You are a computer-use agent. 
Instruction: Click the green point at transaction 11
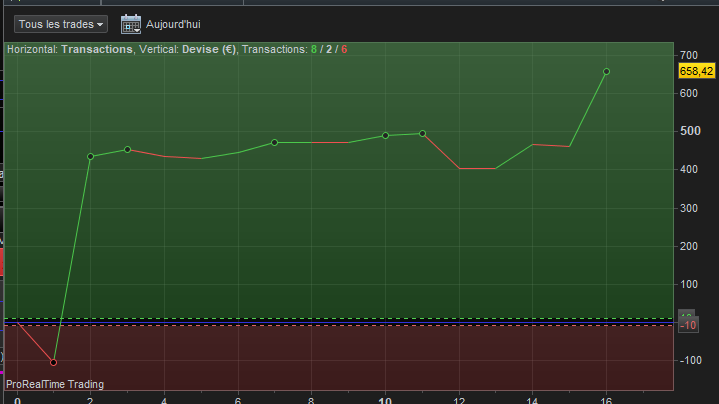point(422,134)
